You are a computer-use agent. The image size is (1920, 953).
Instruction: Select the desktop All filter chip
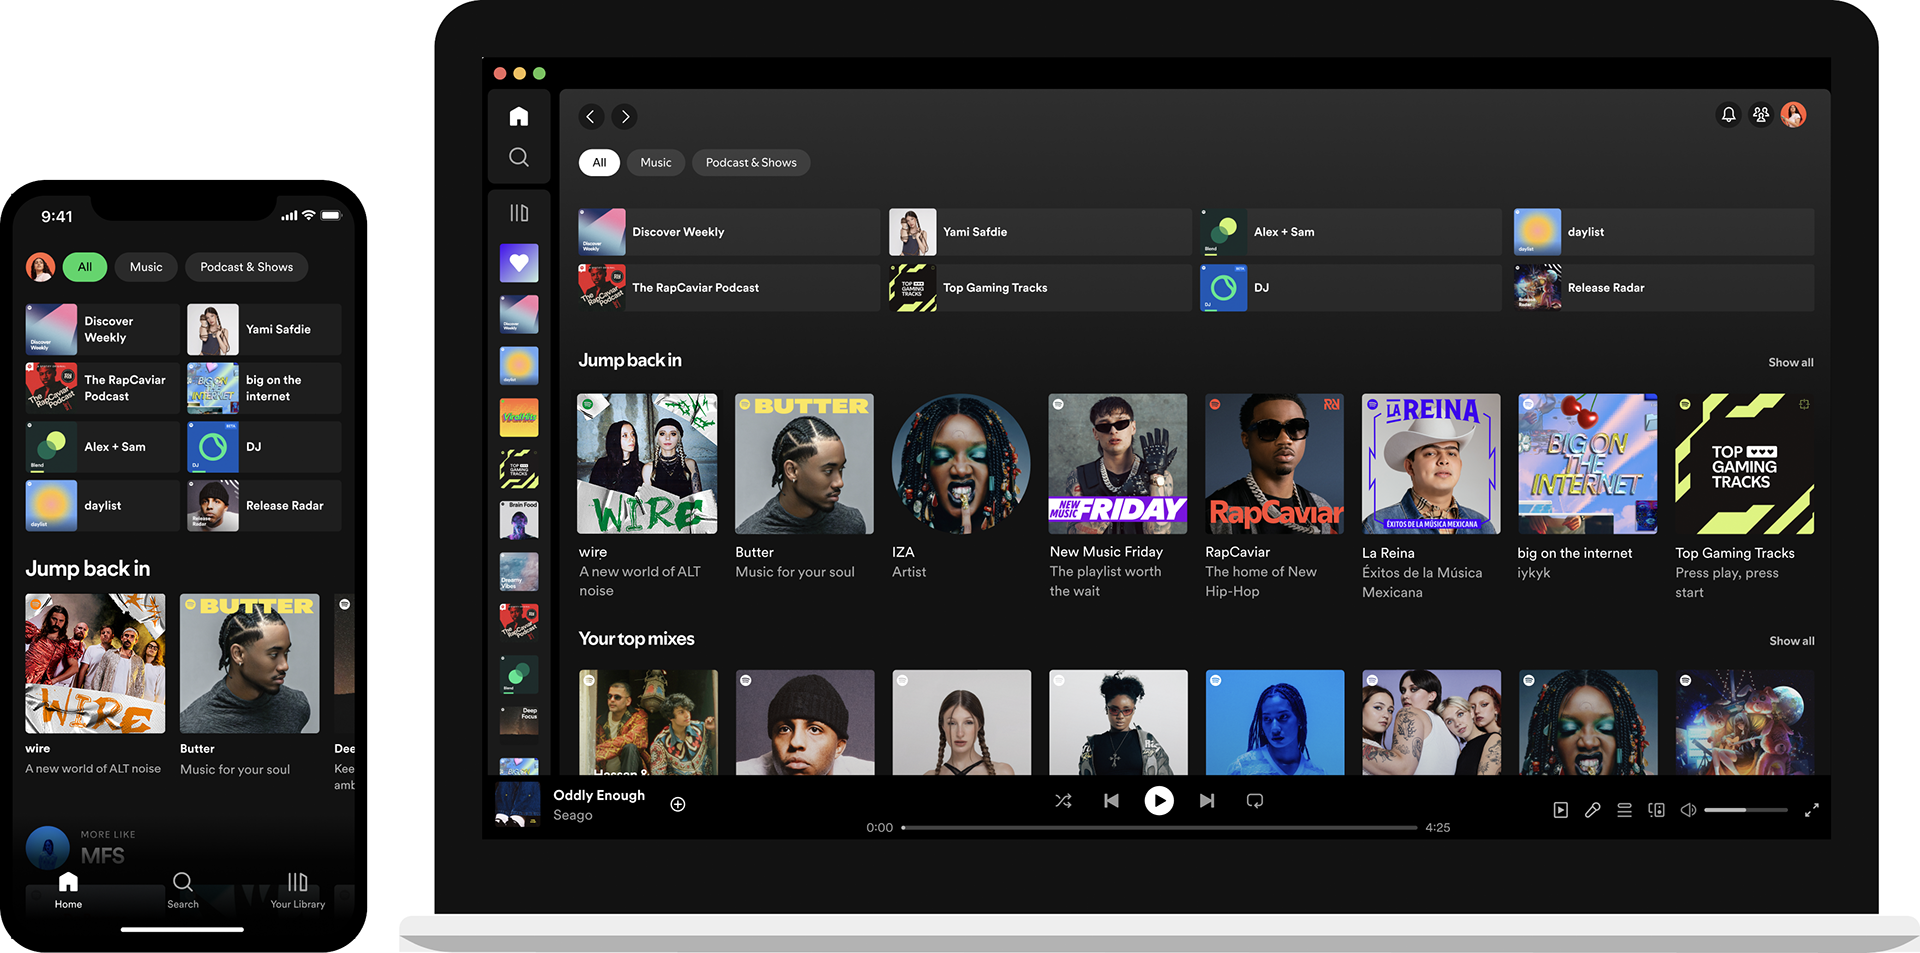599,163
